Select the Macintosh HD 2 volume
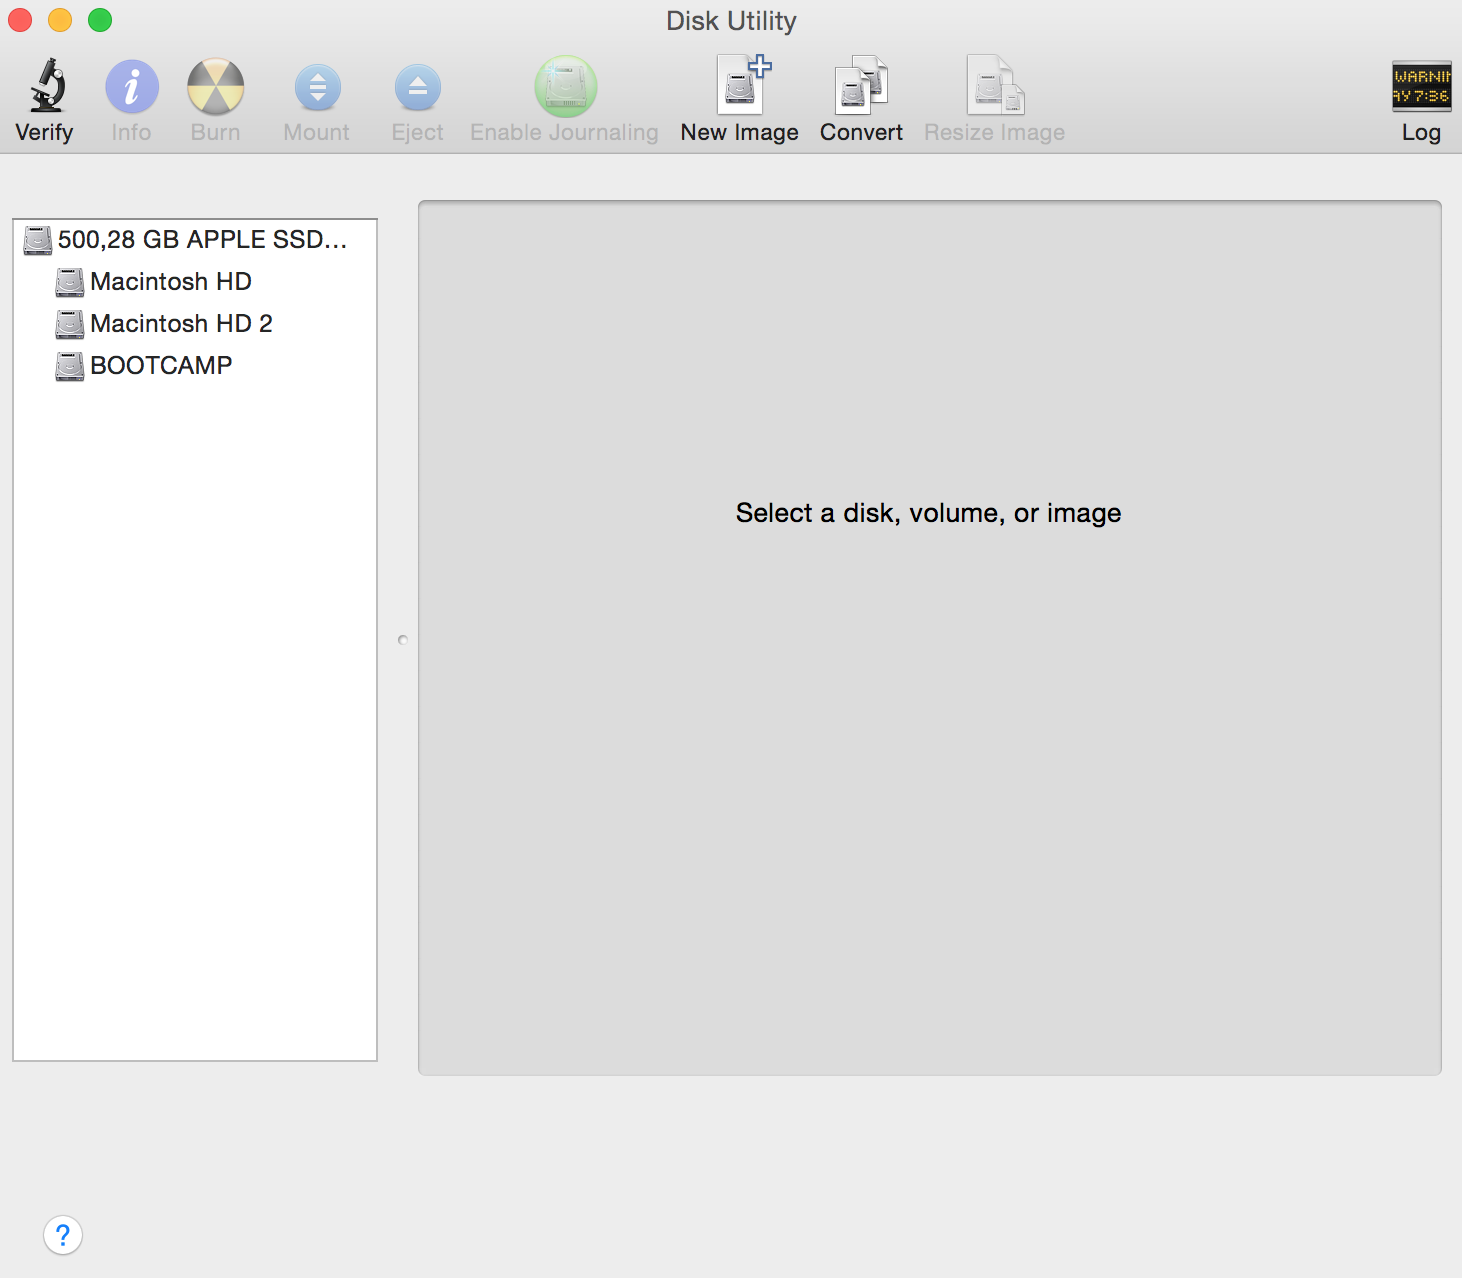This screenshot has height=1278, width=1462. (x=195, y=324)
